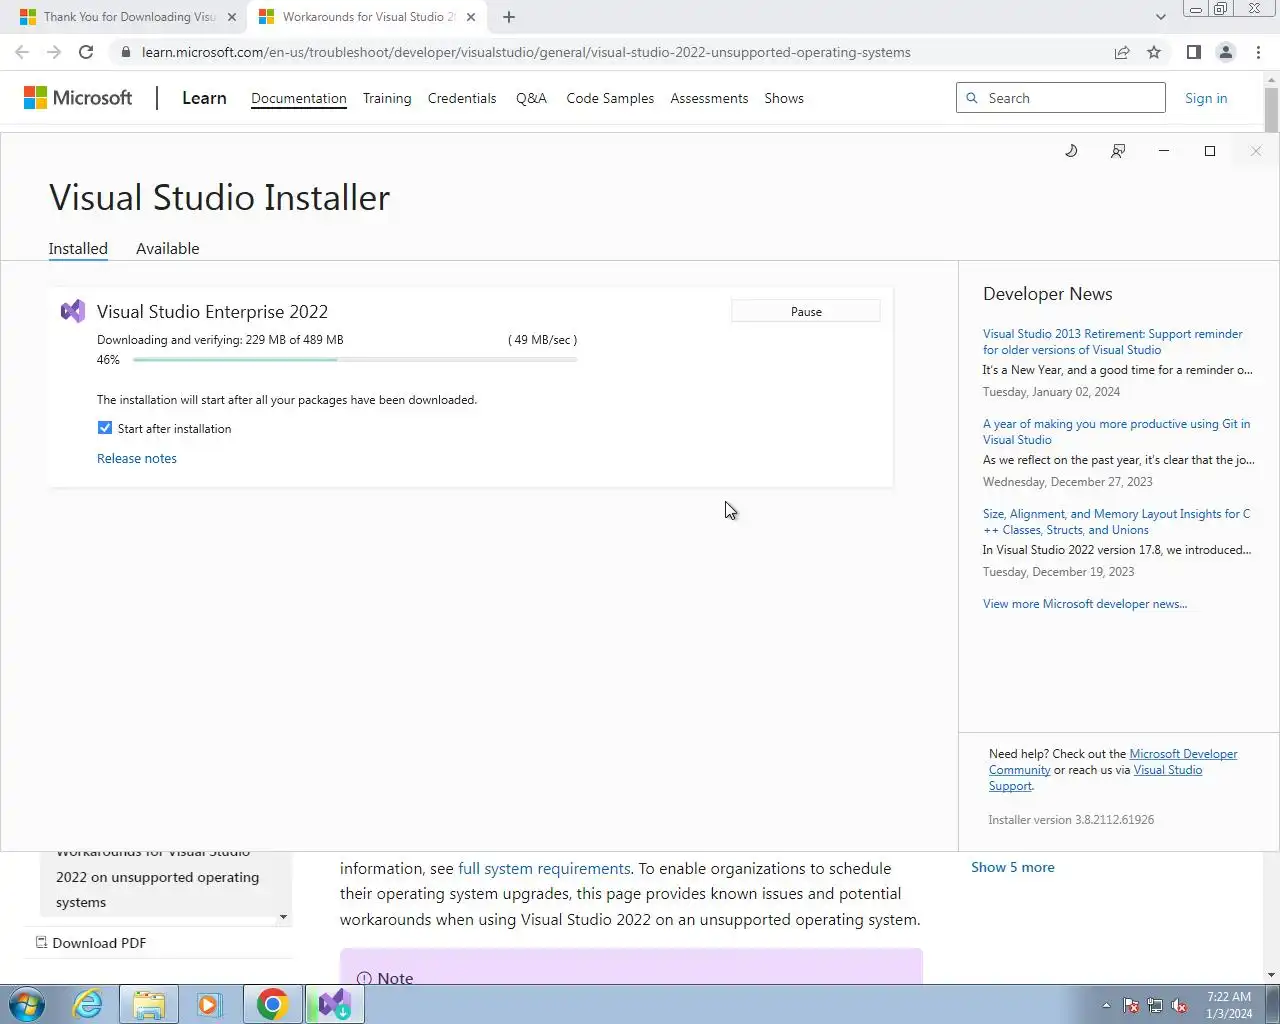Focus the Learn Search input field
This screenshot has height=1024, width=1280.
pyautogui.click(x=1061, y=98)
